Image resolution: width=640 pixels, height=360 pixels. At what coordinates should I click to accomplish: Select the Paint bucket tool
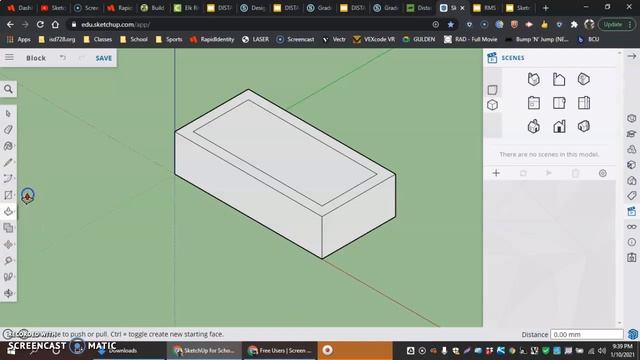pos(8,146)
